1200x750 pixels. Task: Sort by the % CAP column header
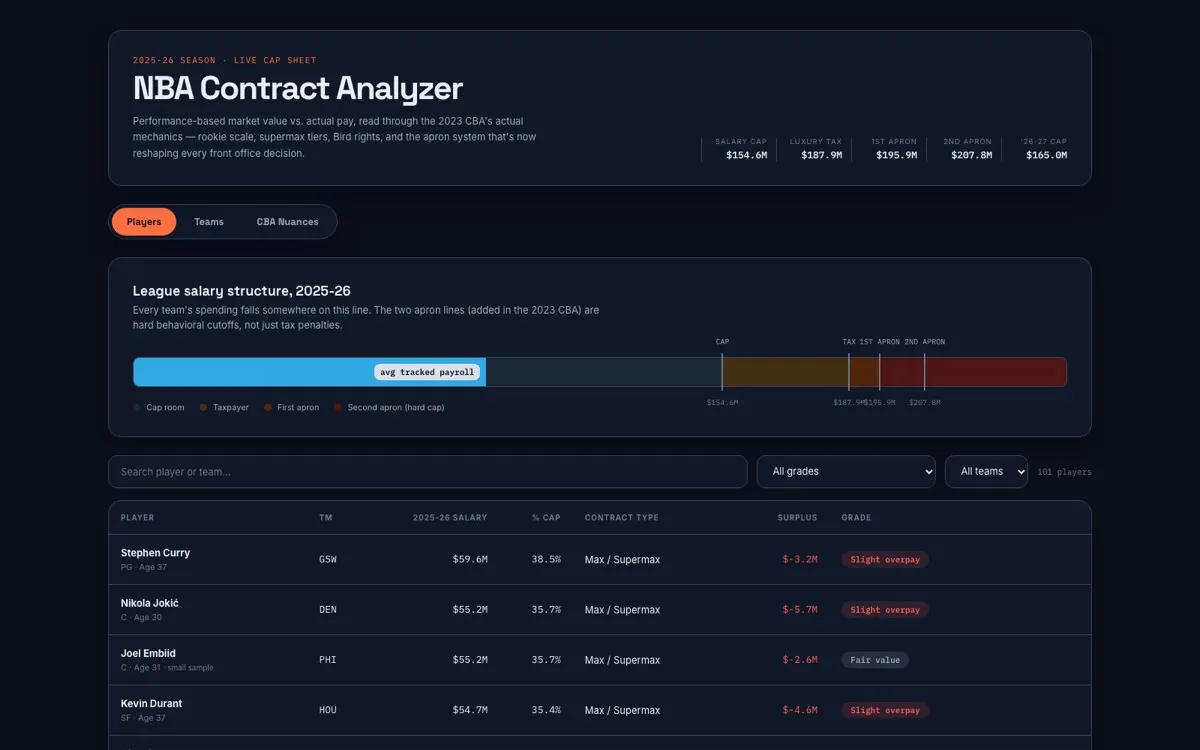(546, 518)
